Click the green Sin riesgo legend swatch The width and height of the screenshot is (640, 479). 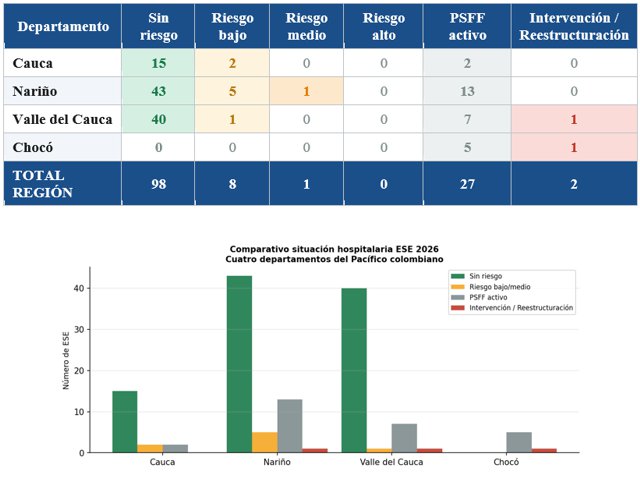point(458,276)
